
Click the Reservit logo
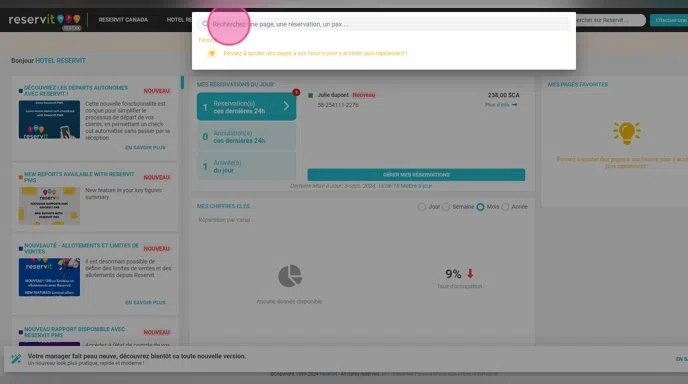(x=45, y=20)
